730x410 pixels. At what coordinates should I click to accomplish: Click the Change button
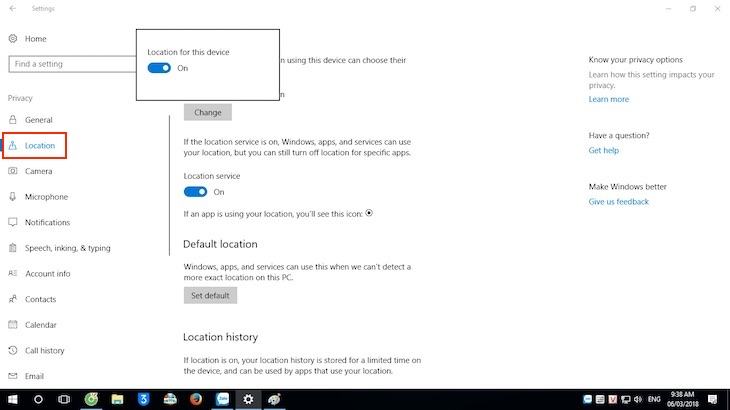point(208,112)
